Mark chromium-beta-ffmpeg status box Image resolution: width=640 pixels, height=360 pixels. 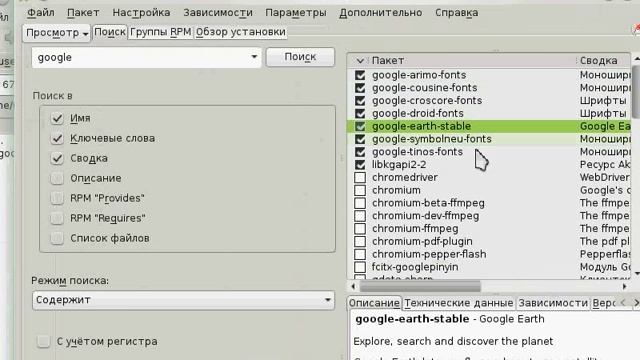360,203
